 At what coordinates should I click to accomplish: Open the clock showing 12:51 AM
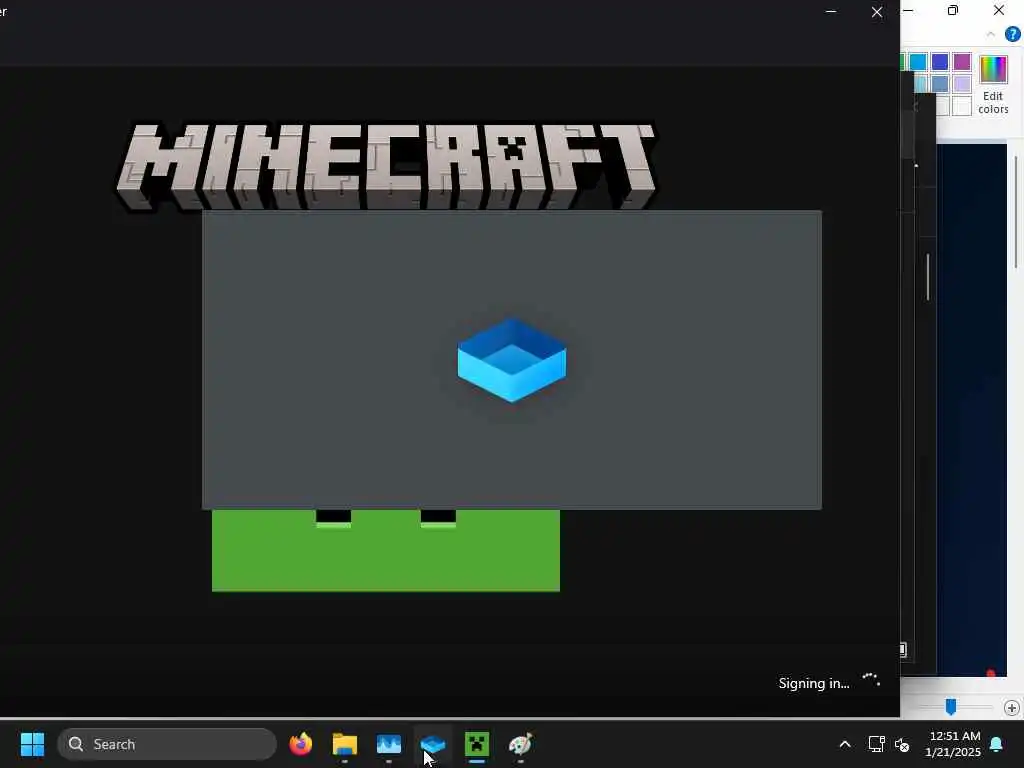(x=953, y=744)
